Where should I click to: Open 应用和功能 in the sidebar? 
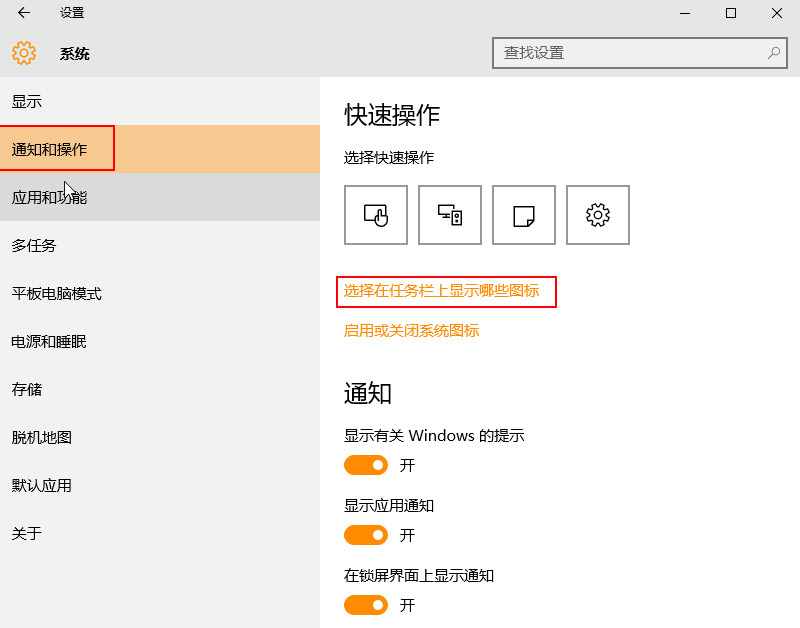[x=160, y=197]
